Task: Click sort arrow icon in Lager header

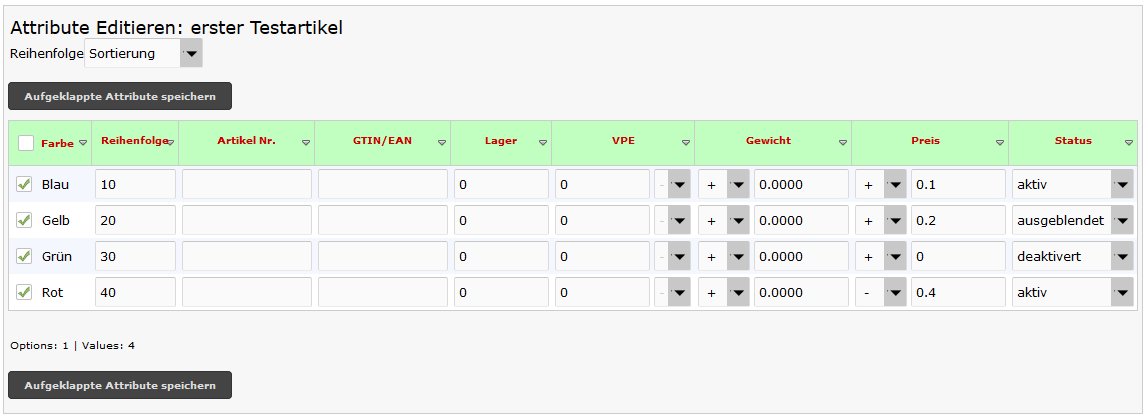Action: point(543,144)
